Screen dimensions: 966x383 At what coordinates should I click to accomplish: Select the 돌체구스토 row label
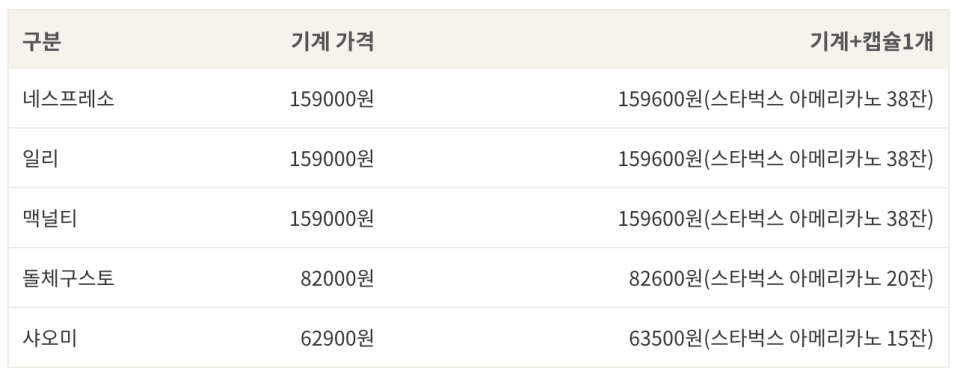[x=68, y=278]
